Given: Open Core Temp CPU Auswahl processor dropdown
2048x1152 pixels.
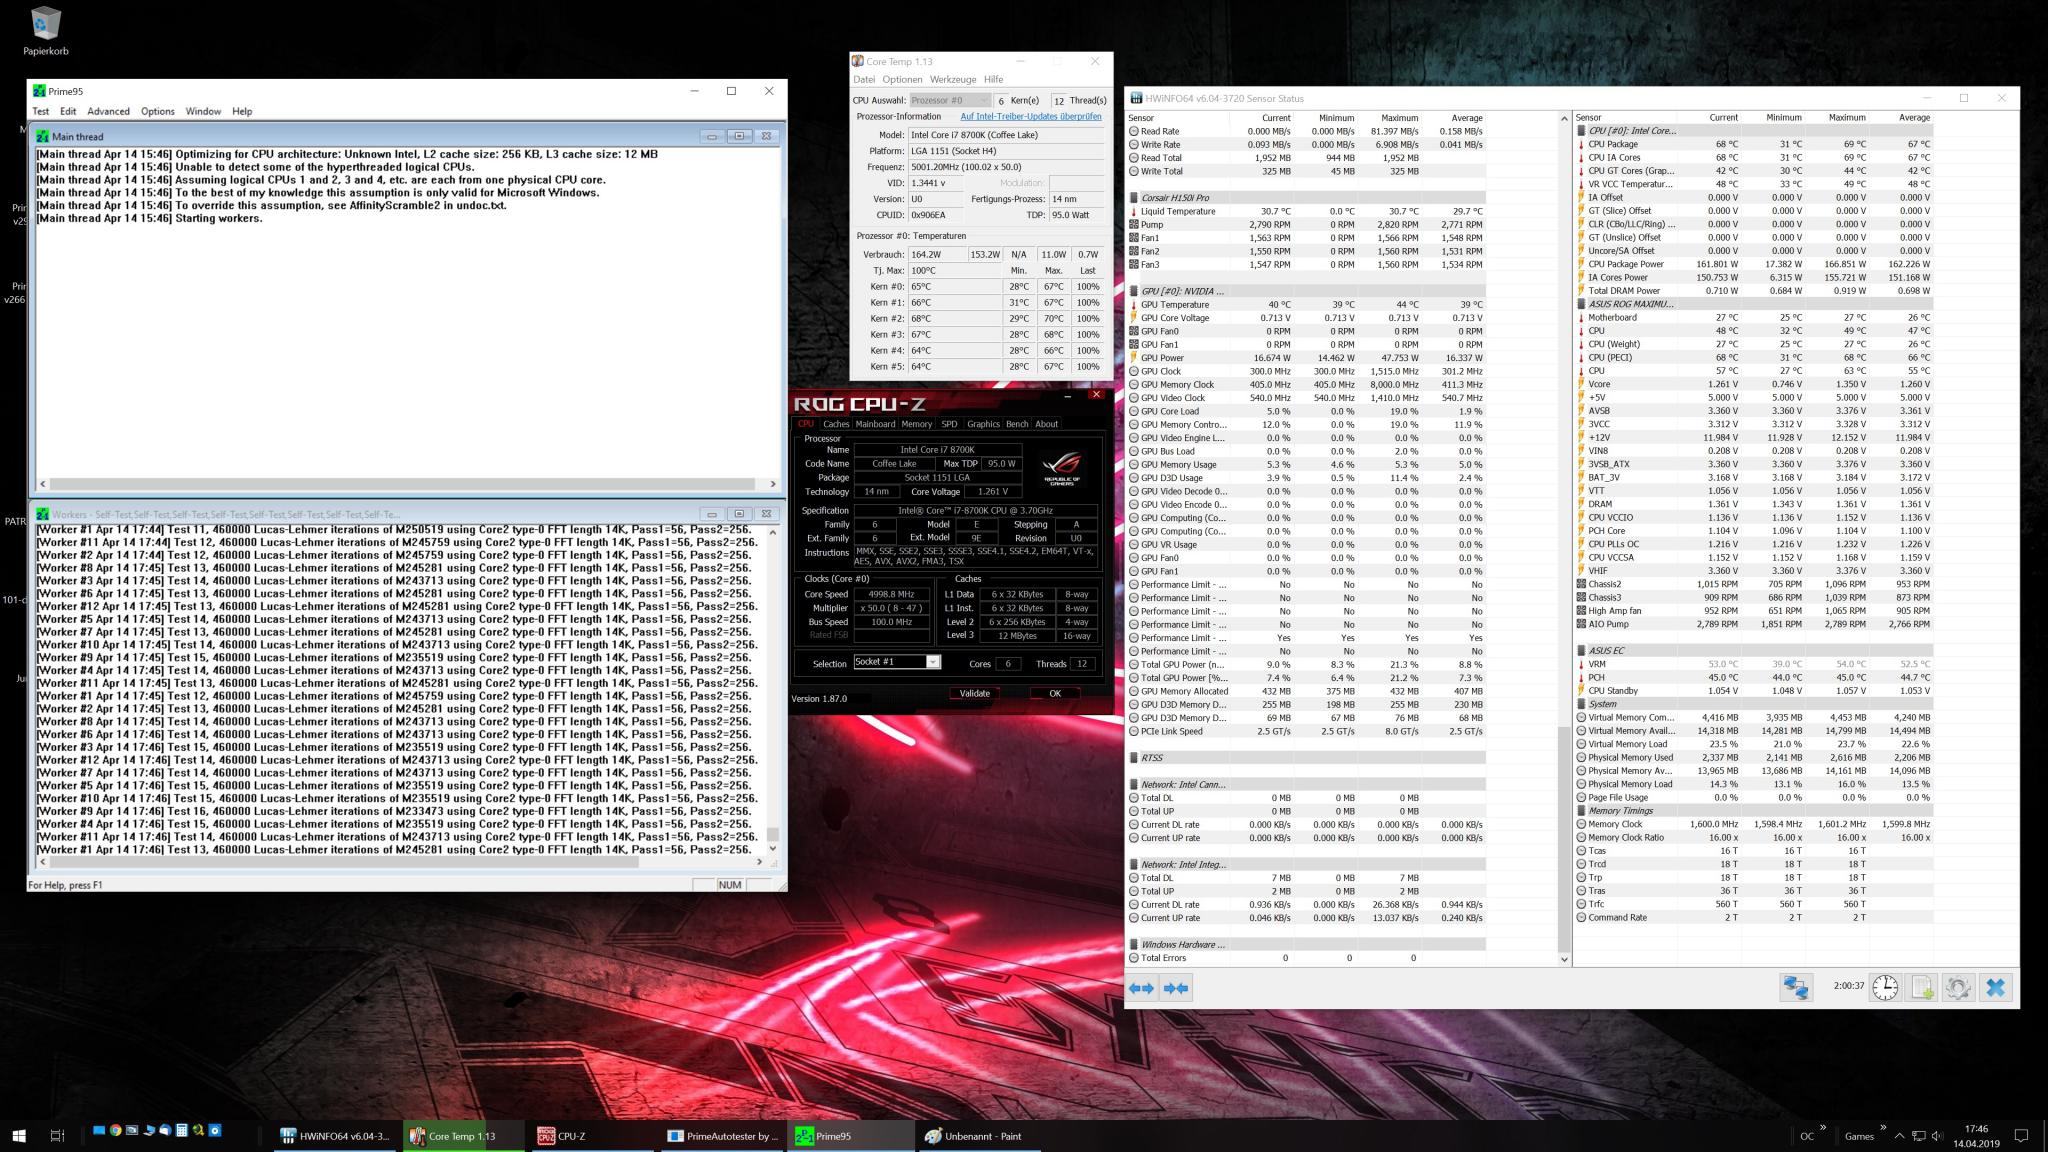Looking at the screenshot, I should (x=950, y=100).
